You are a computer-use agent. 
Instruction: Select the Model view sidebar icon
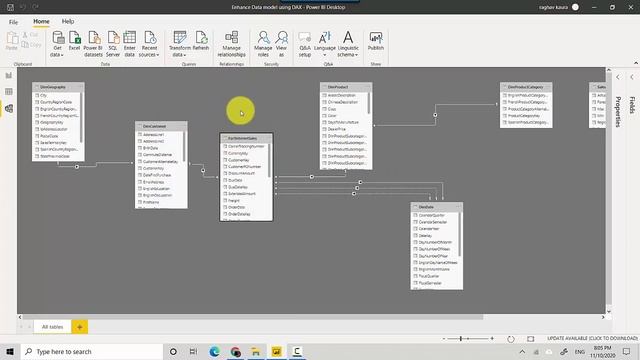[9, 109]
